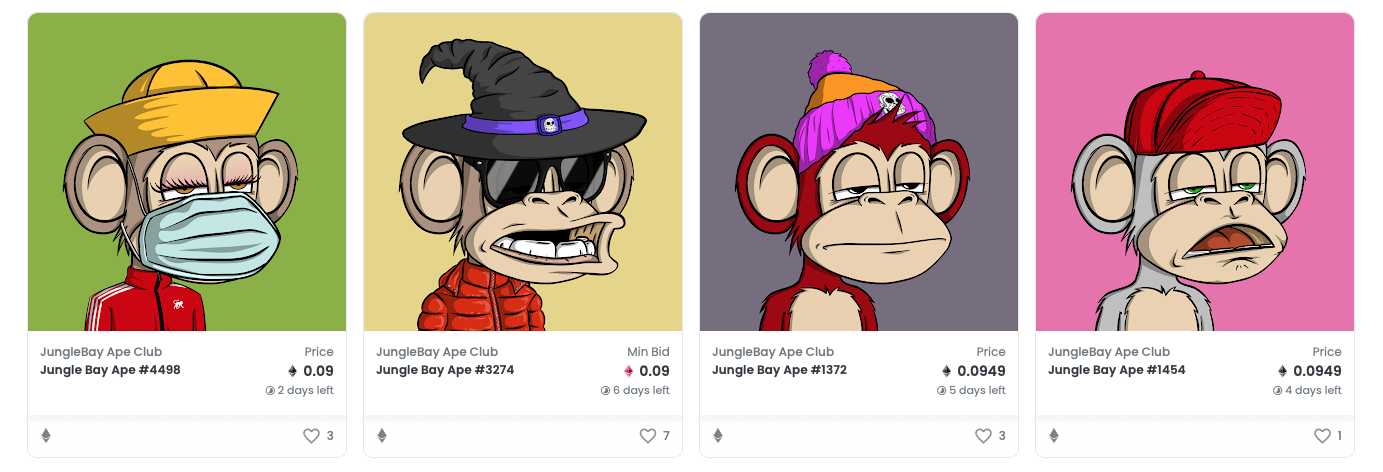
Task: Favorite Jungle Bay Ape #3274 with heart
Action: tap(646, 436)
